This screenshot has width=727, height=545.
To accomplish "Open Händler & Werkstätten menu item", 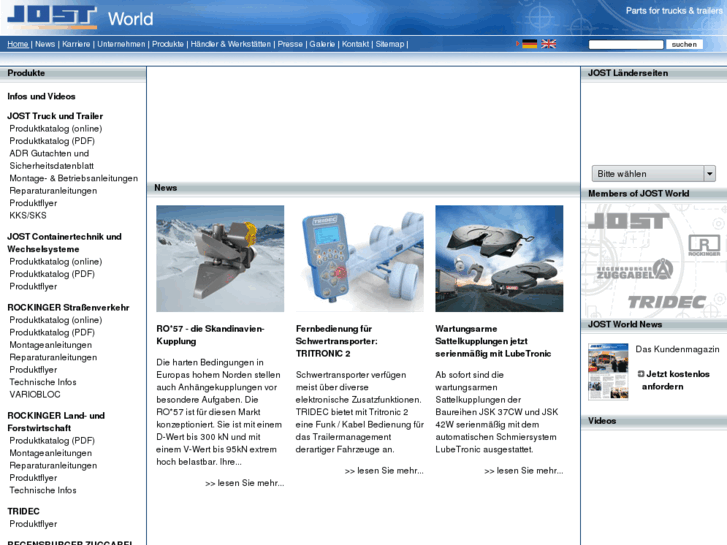I will point(231,44).
